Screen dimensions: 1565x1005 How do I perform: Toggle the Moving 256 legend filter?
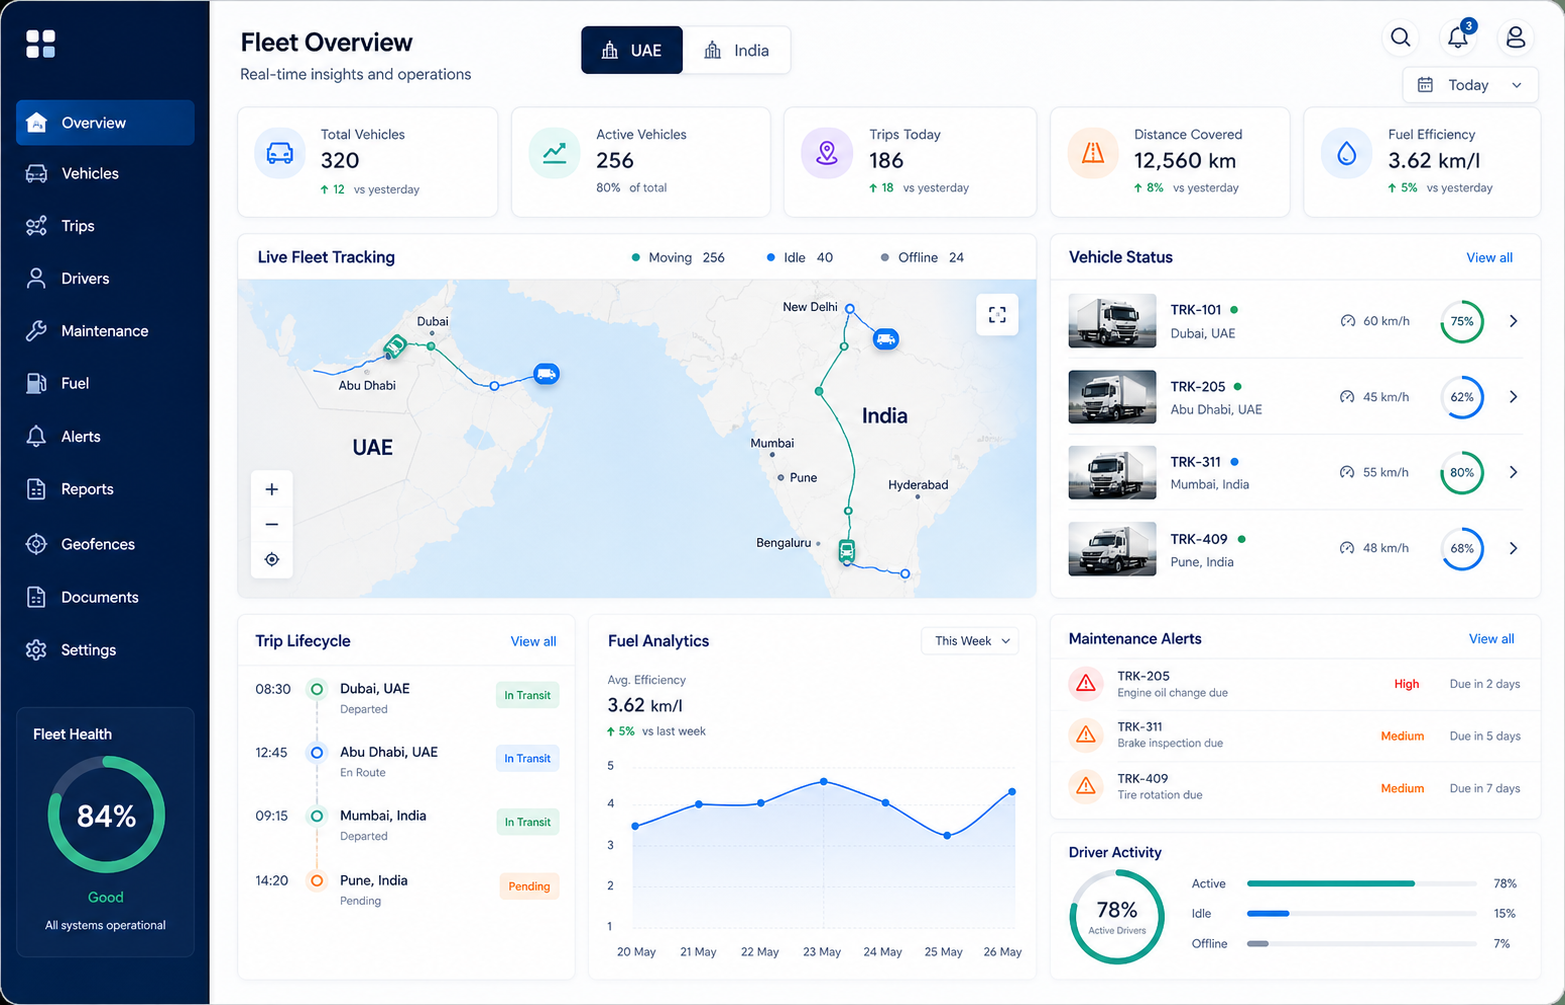tap(678, 257)
